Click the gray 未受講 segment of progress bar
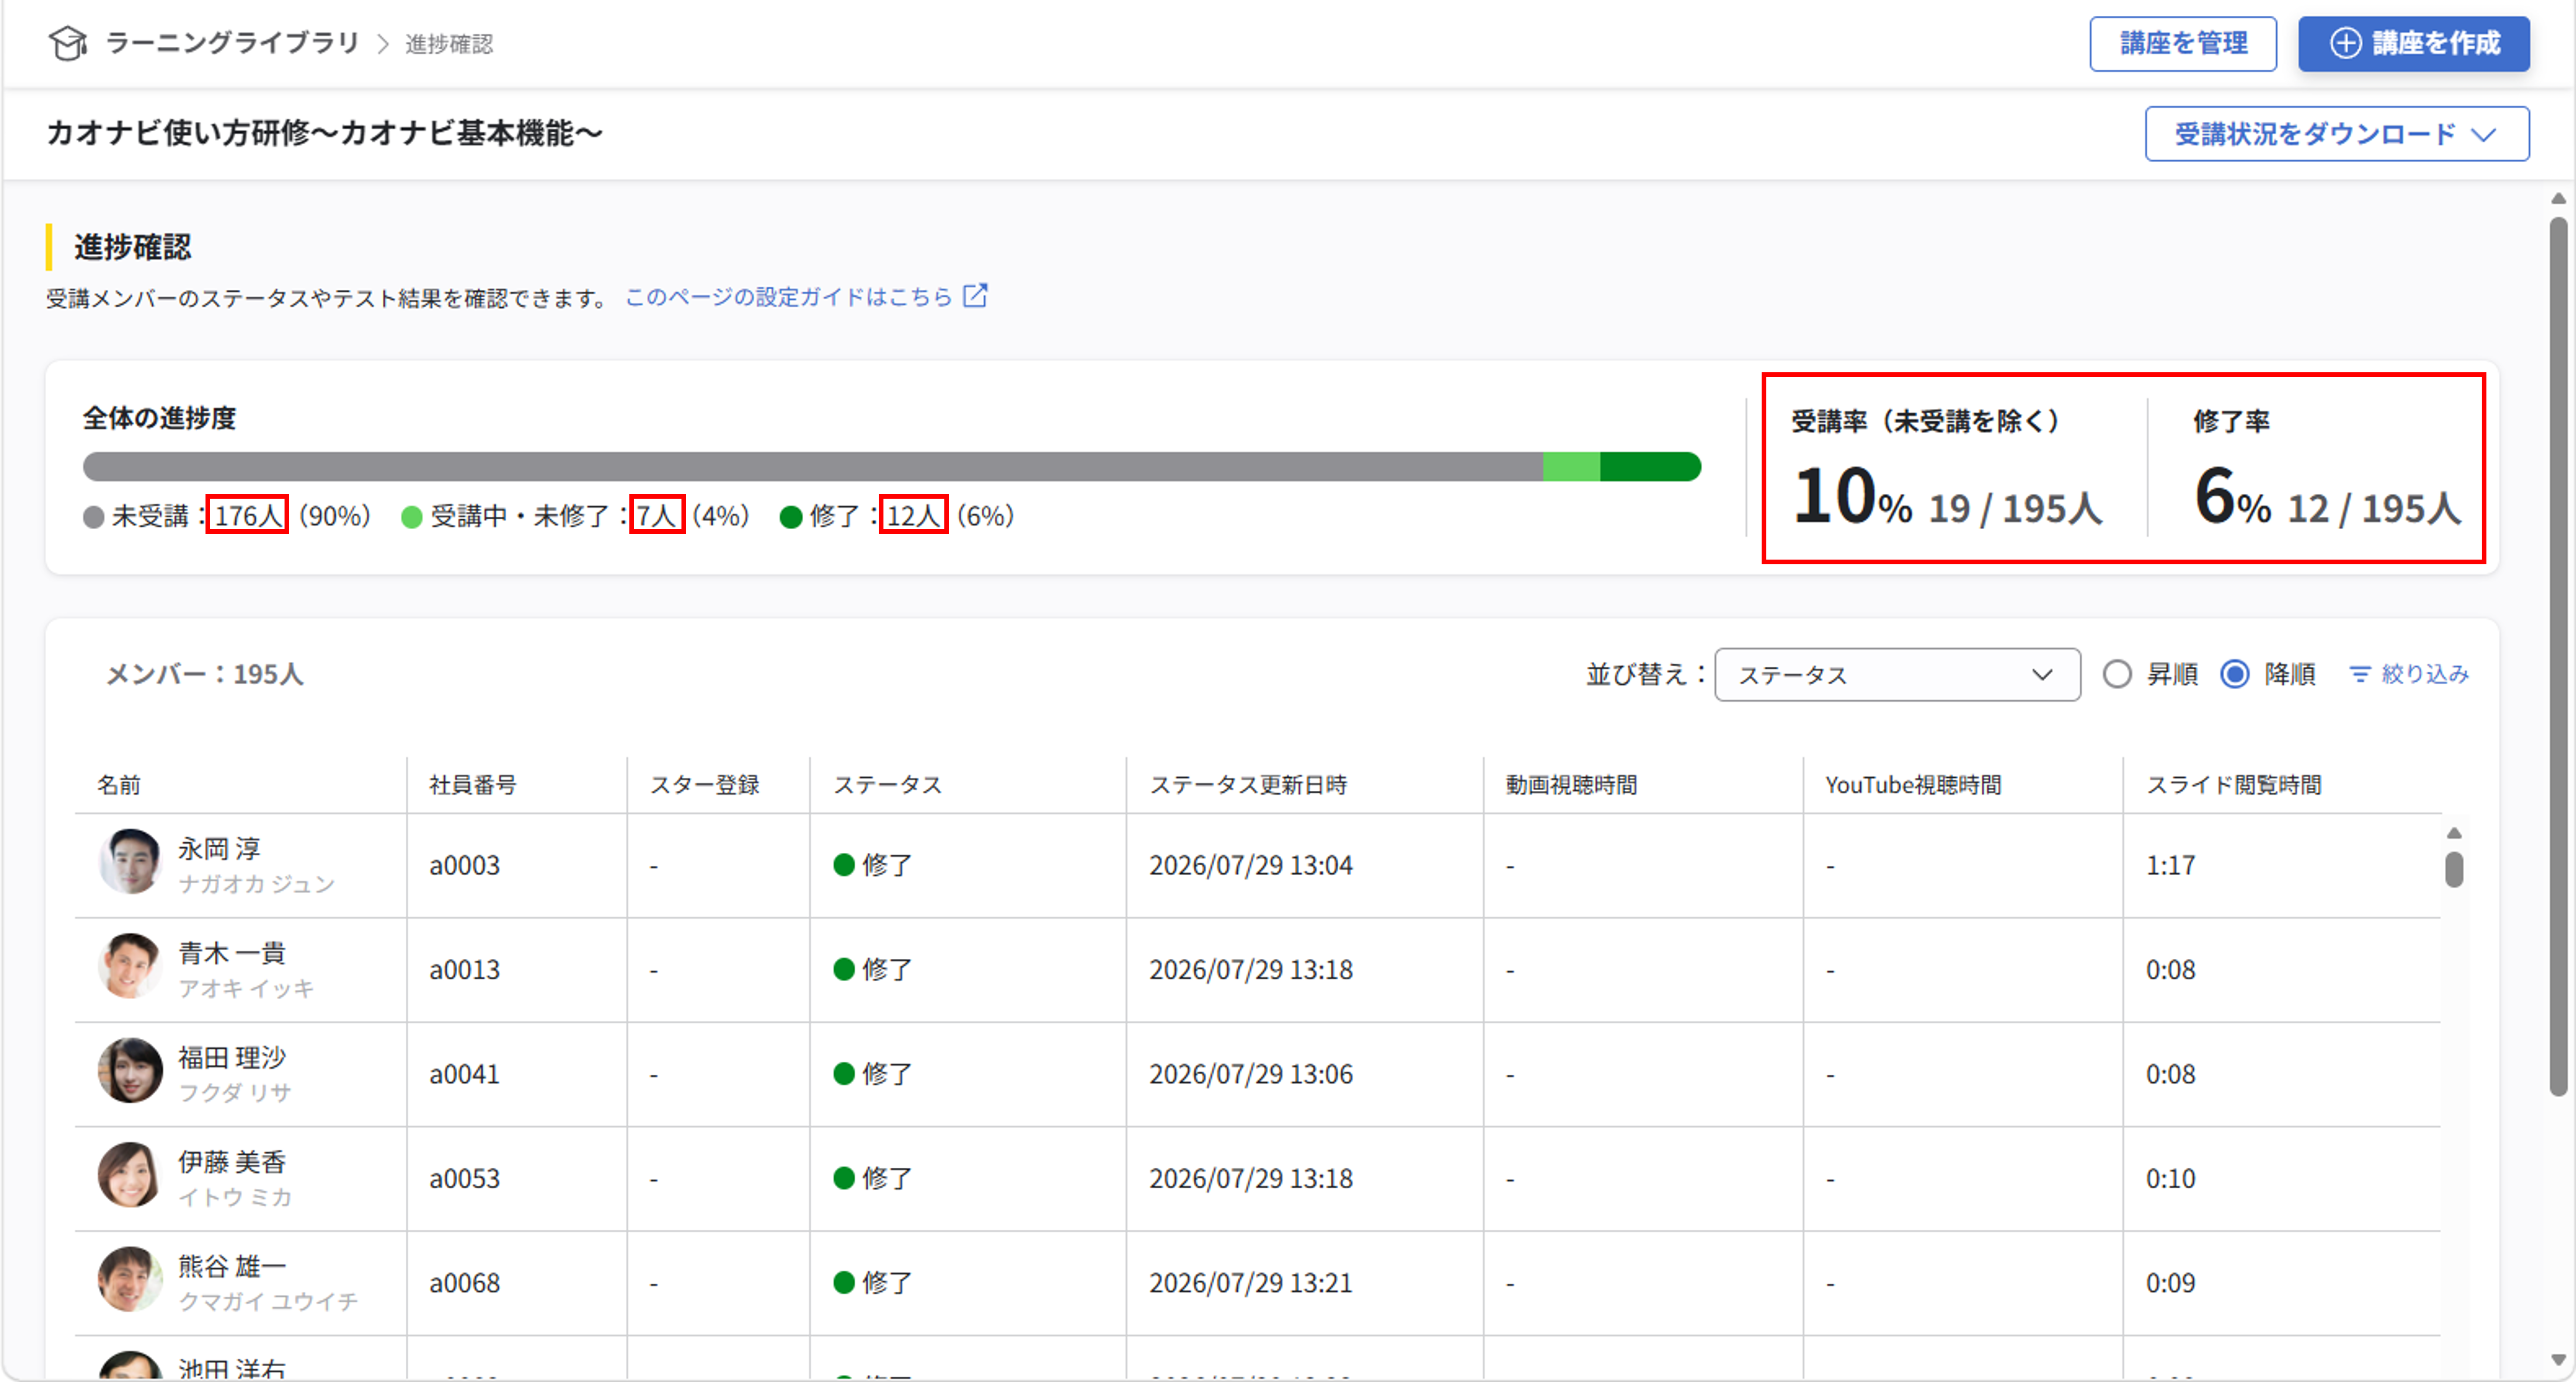This screenshot has width=2576, height=1382. point(813,467)
